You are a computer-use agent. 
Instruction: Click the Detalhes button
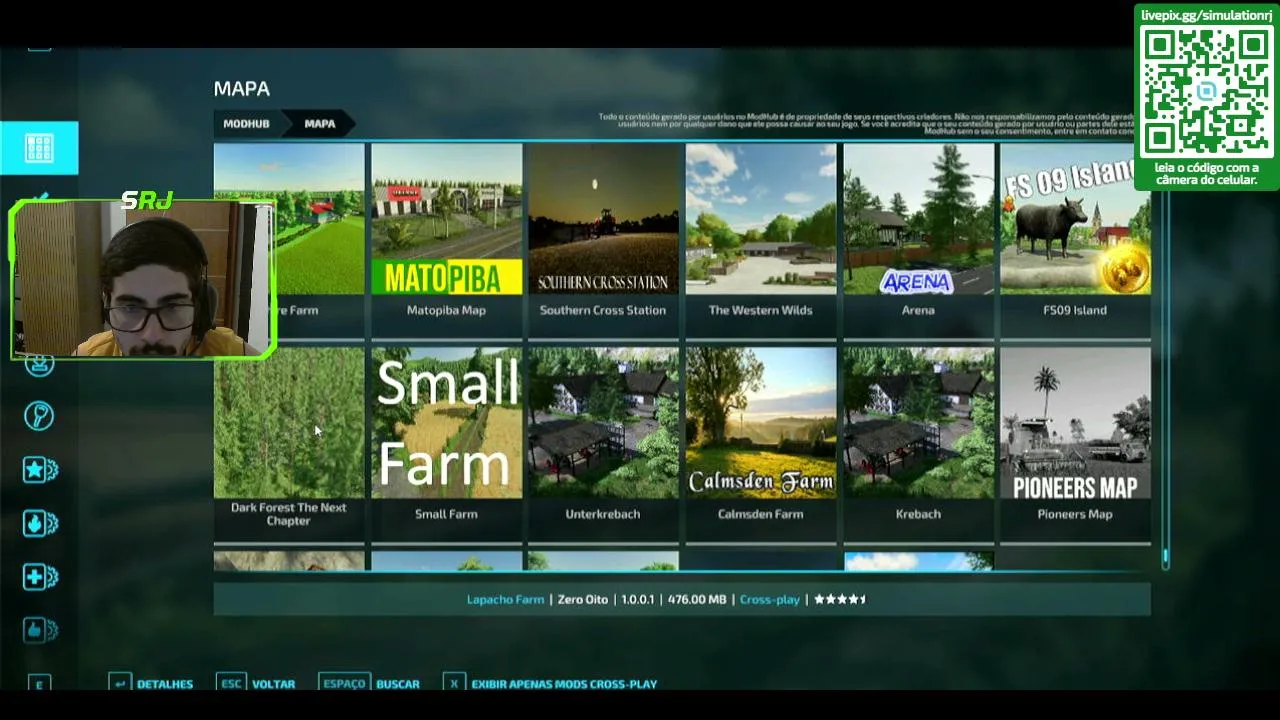click(x=165, y=684)
